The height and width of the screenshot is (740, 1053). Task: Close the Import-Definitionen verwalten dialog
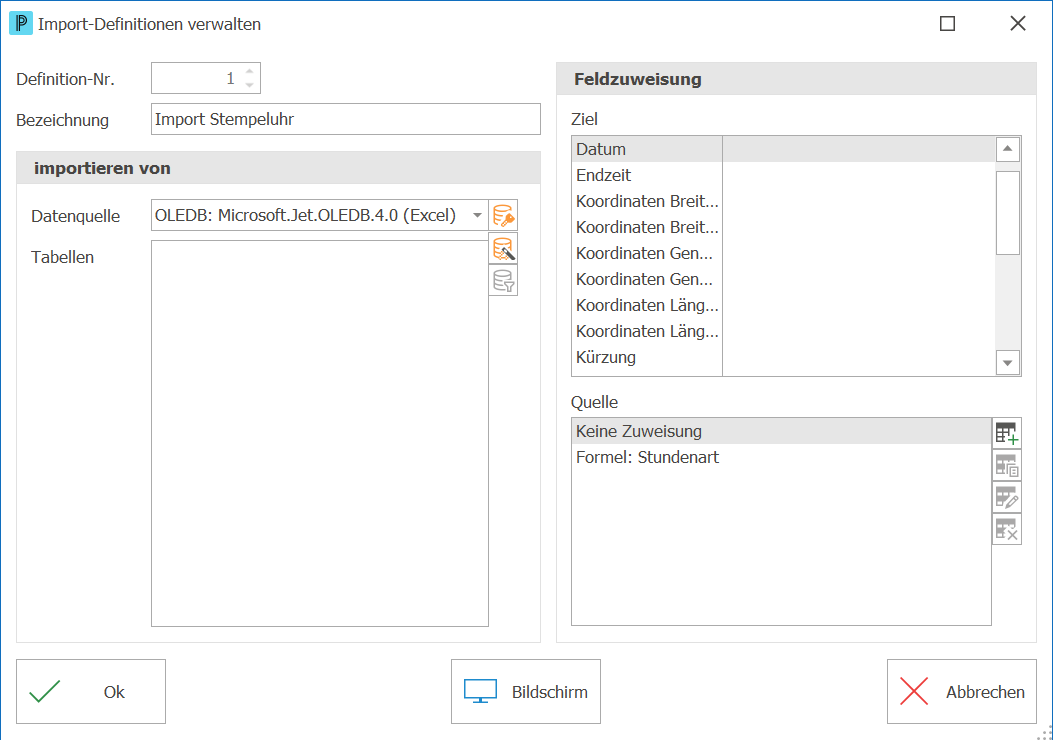pyautogui.click(x=1017, y=24)
